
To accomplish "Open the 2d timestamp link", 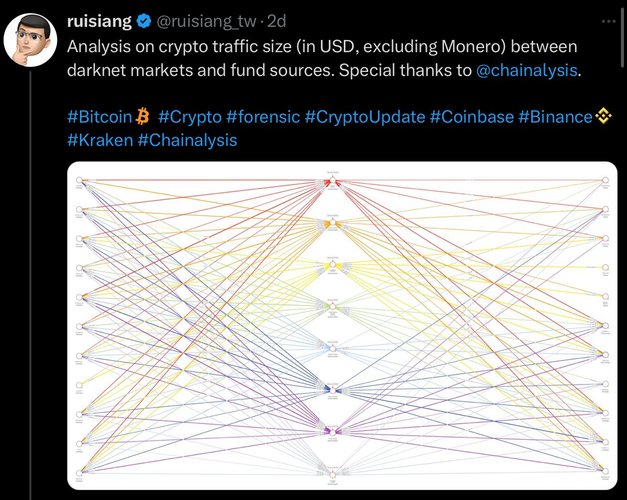I will pos(276,21).
